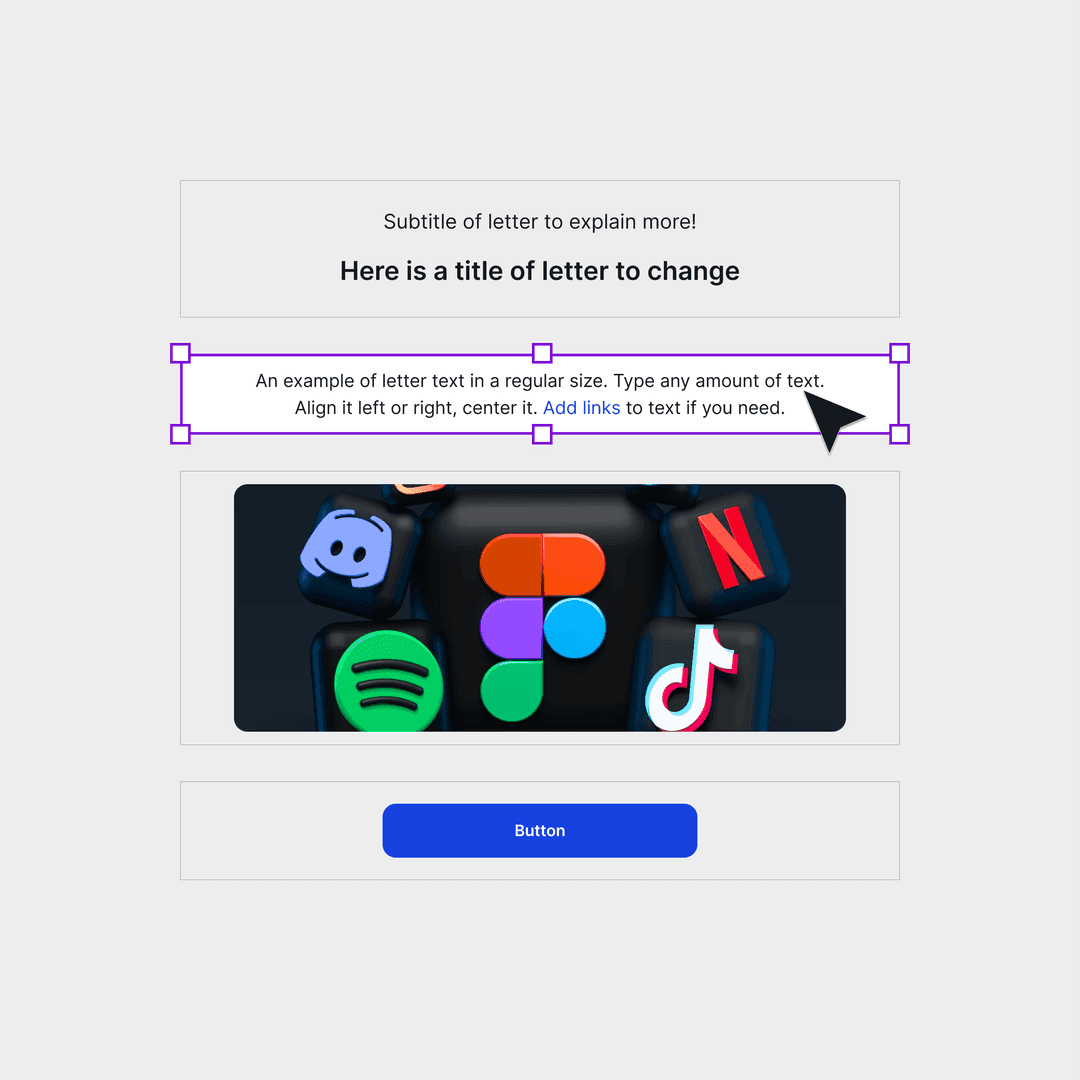Image resolution: width=1080 pixels, height=1080 pixels.
Task: Select the subtitle of letter text
Action: [x=539, y=222]
